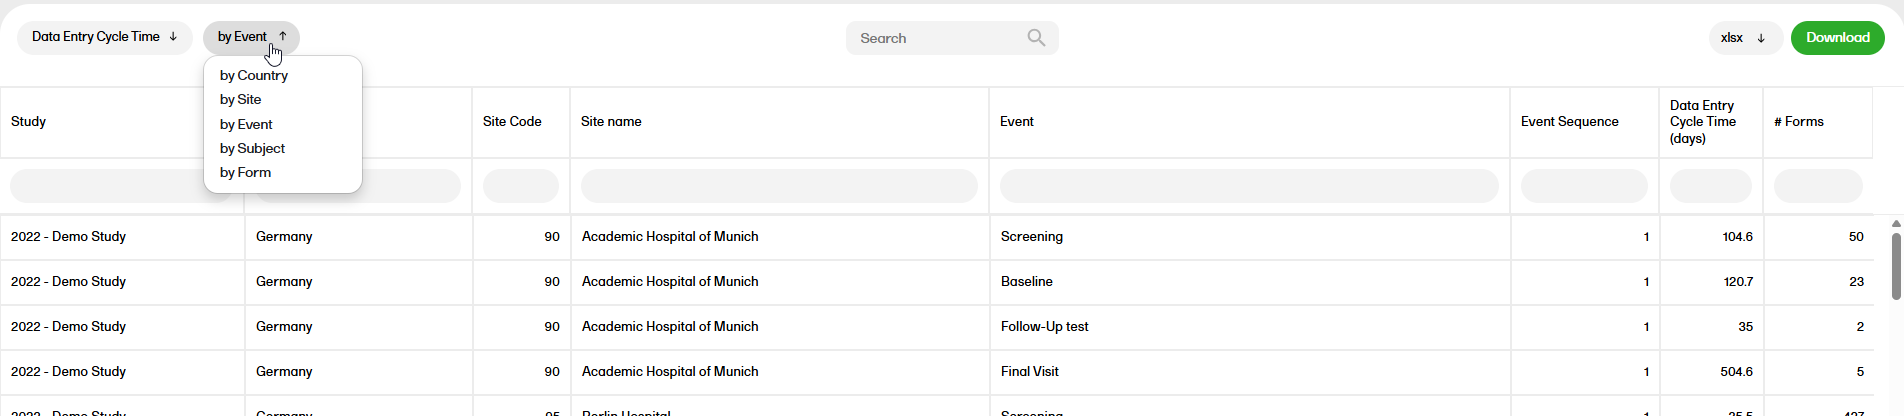Open the Data Entry Cycle Time dropdown
This screenshot has height=416, width=1904.
coord(104,37)
